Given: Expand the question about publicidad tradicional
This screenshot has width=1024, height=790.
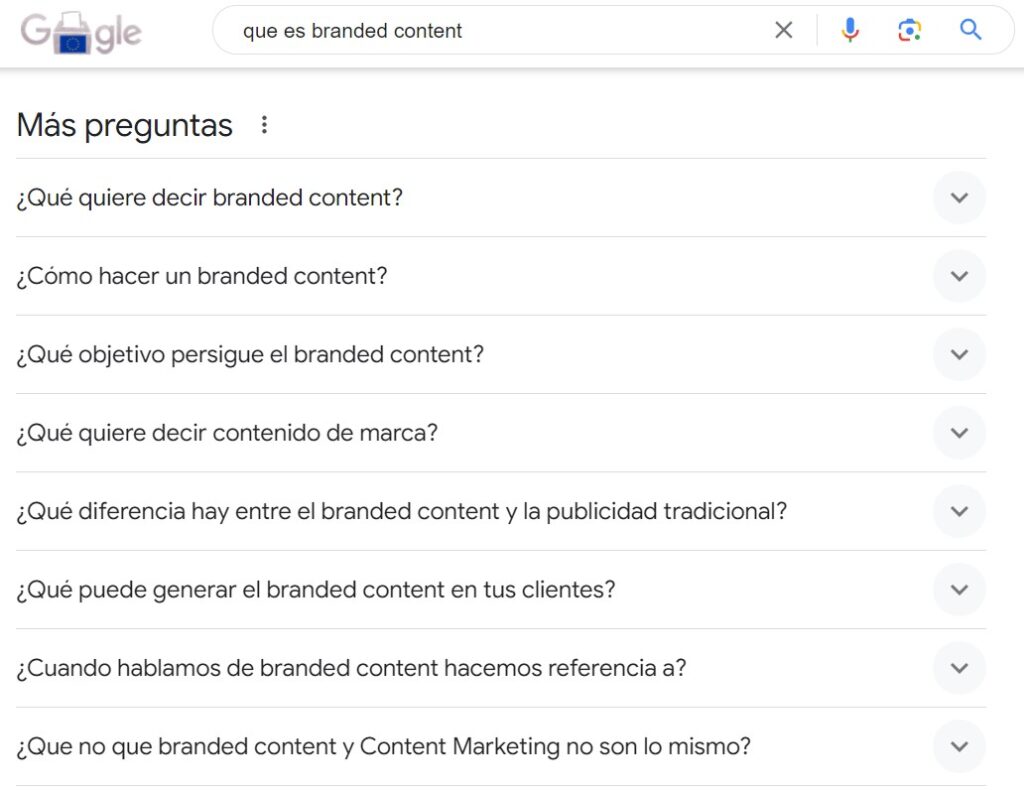Looking at the screenshot, I should click(x=958, y=511).
